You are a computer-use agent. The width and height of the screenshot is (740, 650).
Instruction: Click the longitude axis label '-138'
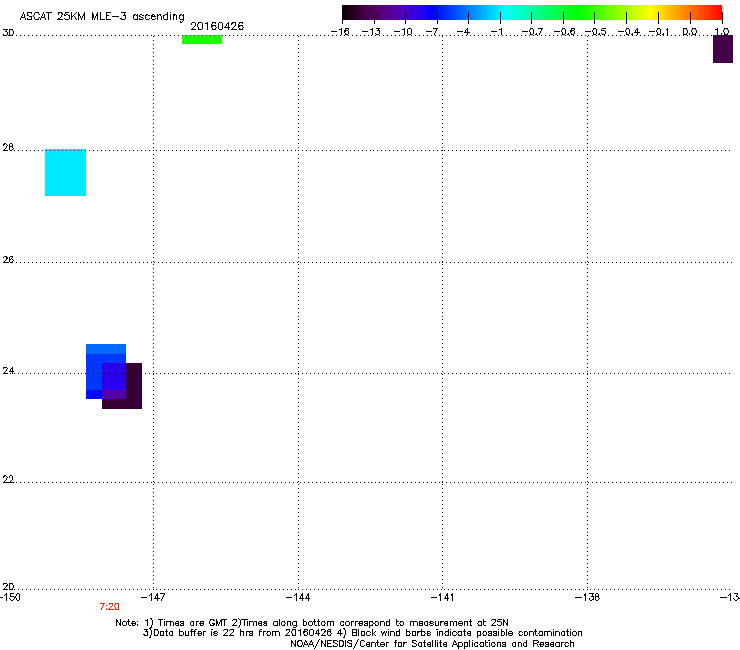click(588, 597)
